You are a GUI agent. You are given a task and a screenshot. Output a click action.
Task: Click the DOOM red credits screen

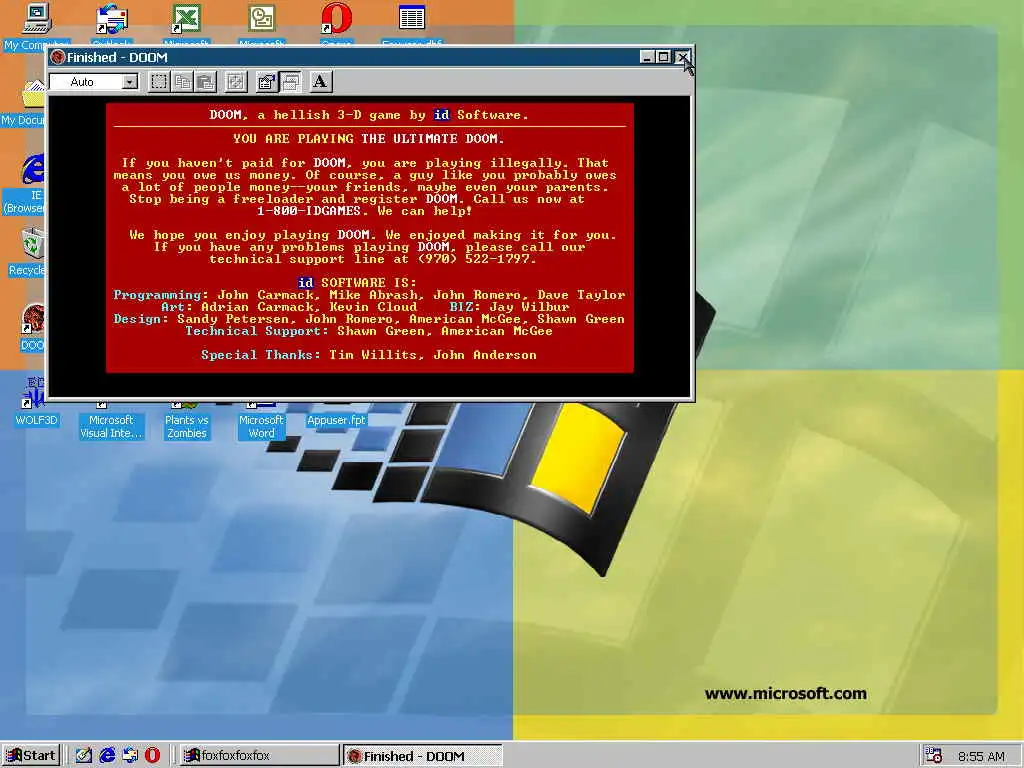coord(370,238)
